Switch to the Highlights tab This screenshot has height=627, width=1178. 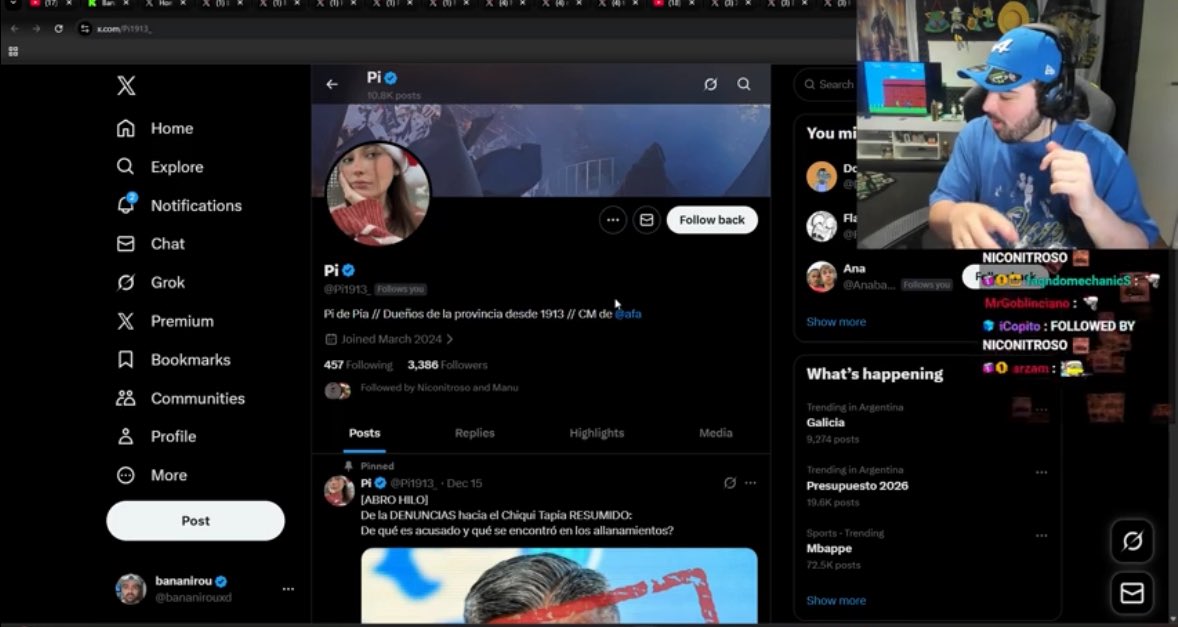point(597,433)
